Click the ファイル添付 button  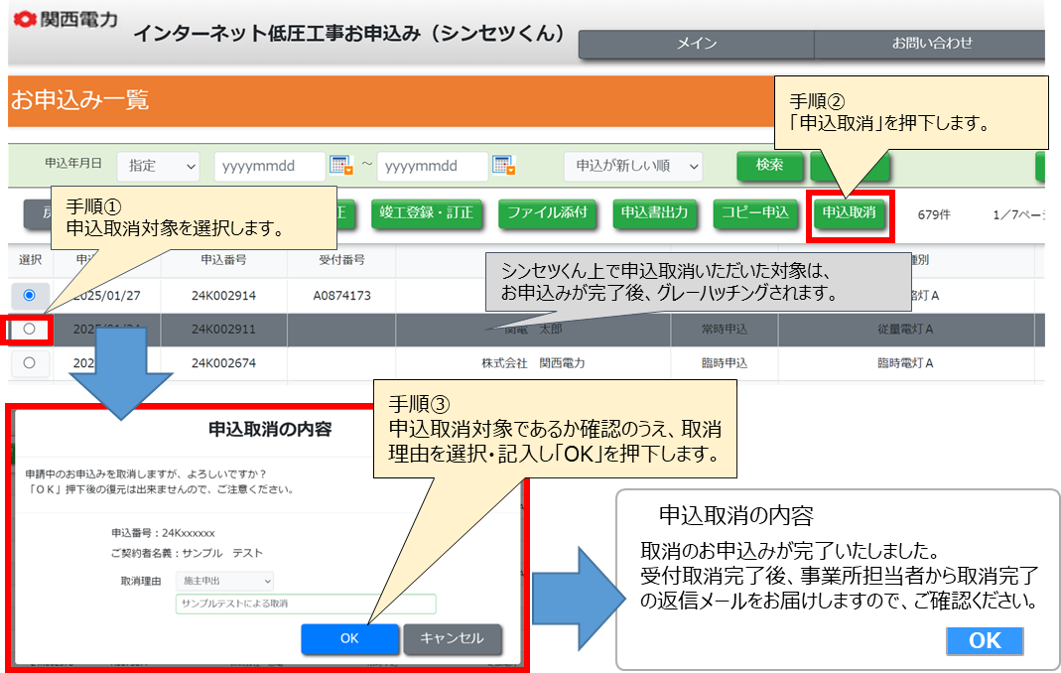(x=547, y=213)
